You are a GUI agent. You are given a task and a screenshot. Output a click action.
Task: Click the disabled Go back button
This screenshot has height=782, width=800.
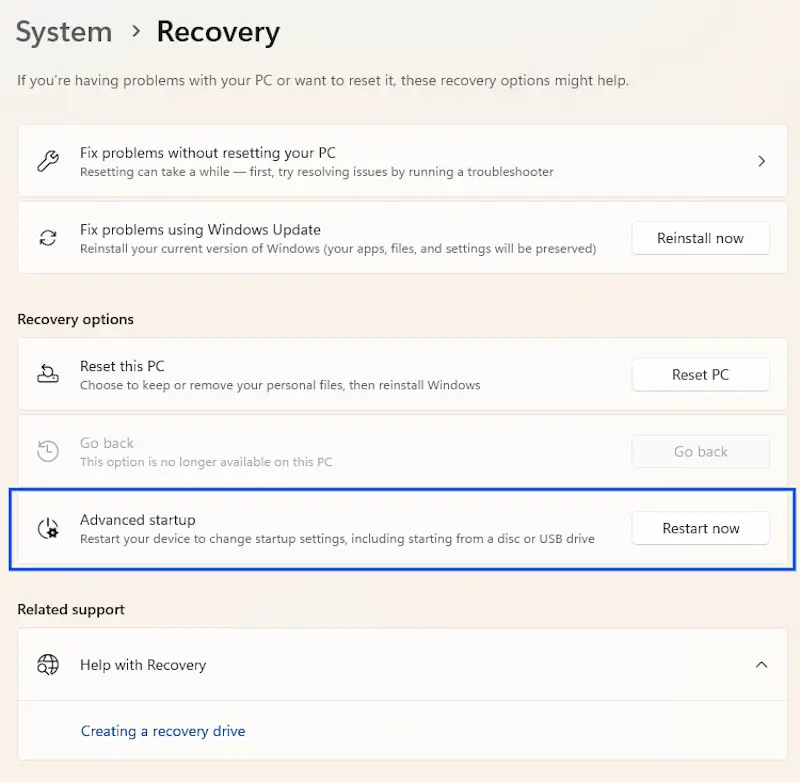(700, 451)
